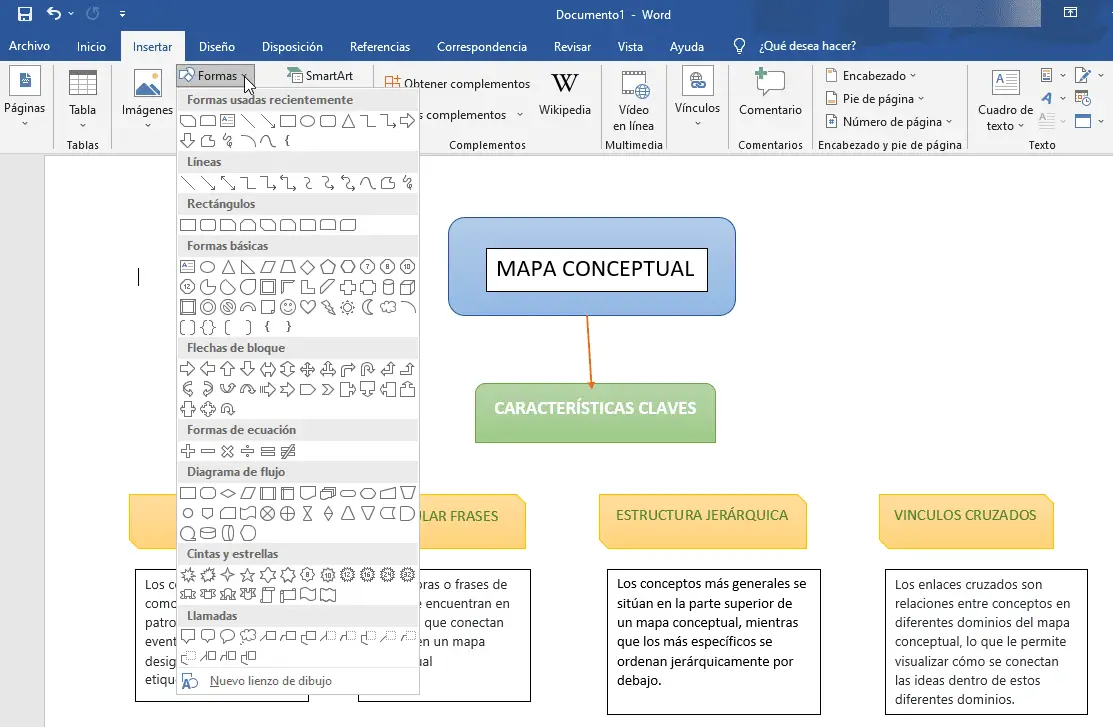Select the CARACTERÍSTICAS CLAVES green shape

click(595, 412)
